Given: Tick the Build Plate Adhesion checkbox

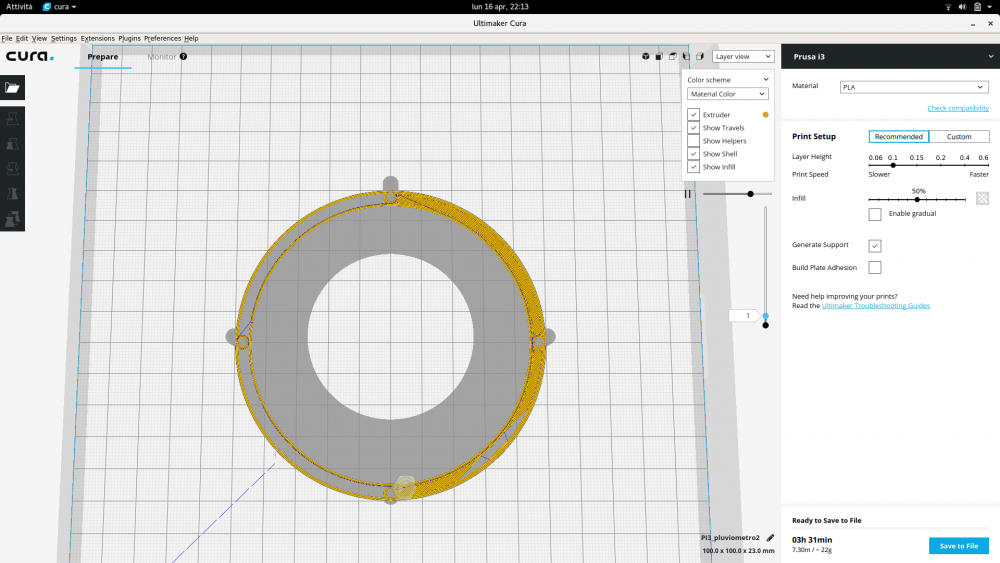Looking at the screenshot, I should [x=875, y=267].
